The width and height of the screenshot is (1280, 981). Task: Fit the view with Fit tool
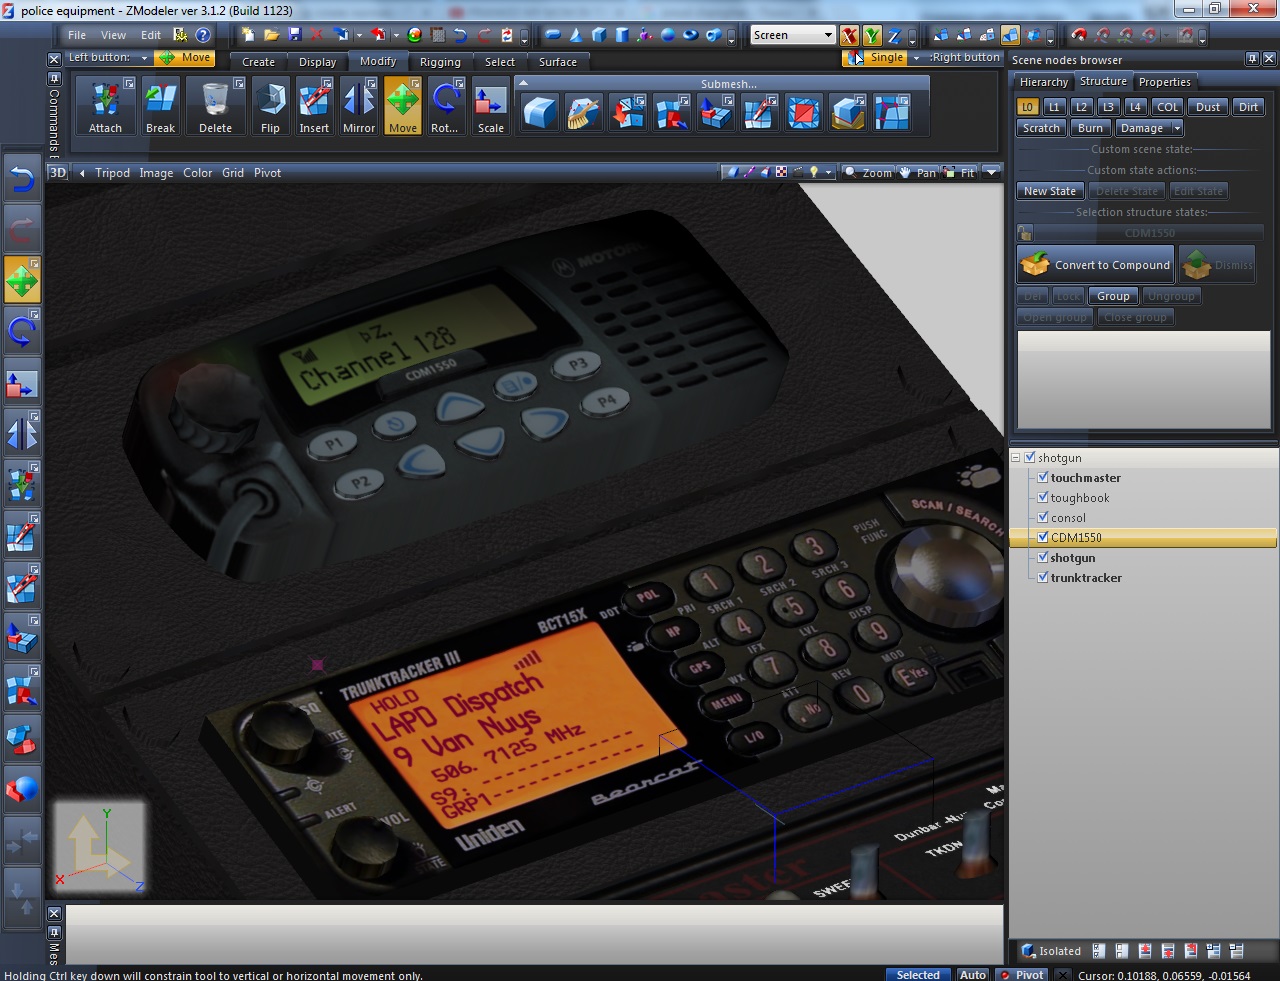pyautogui.click(x=959, y=172)
